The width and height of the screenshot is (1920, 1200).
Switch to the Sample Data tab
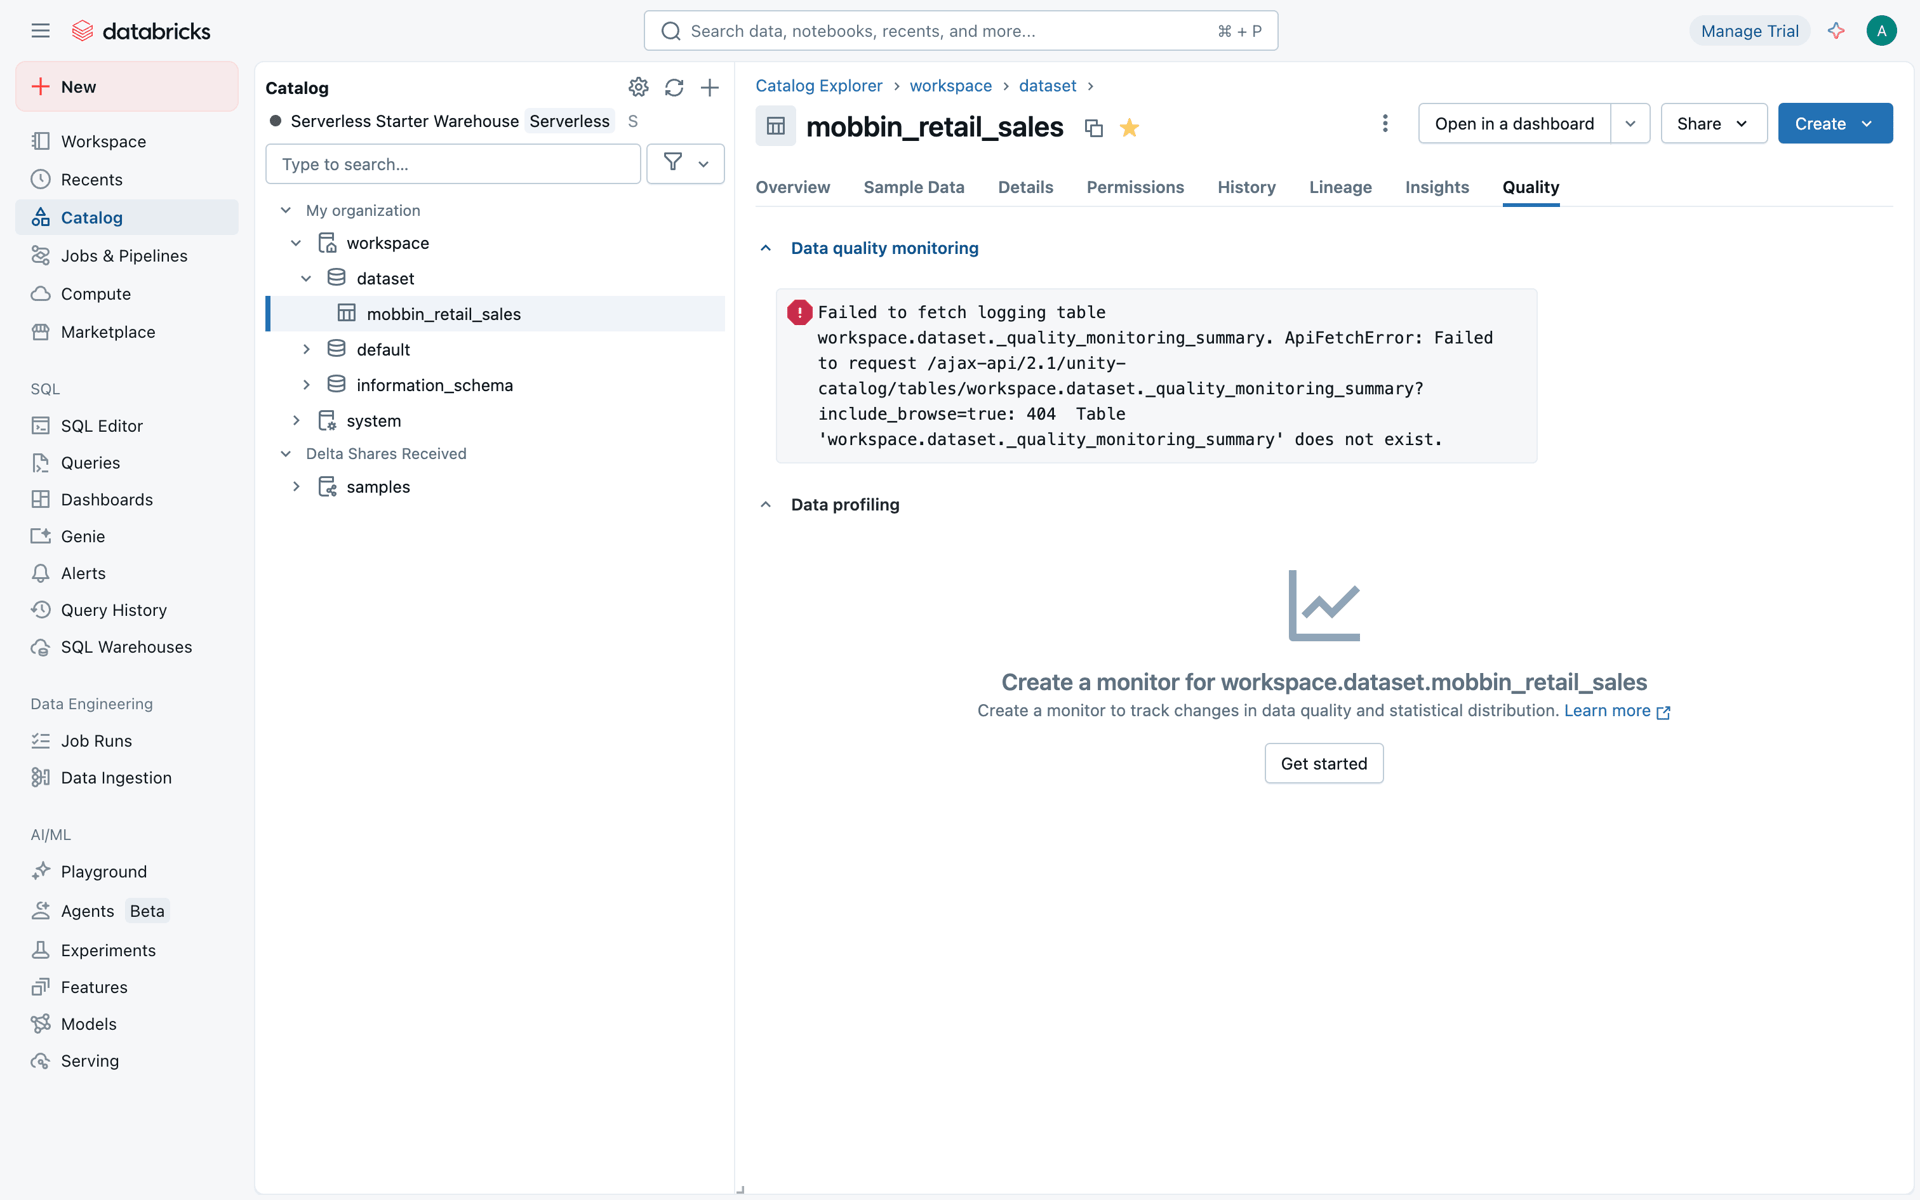914,187
